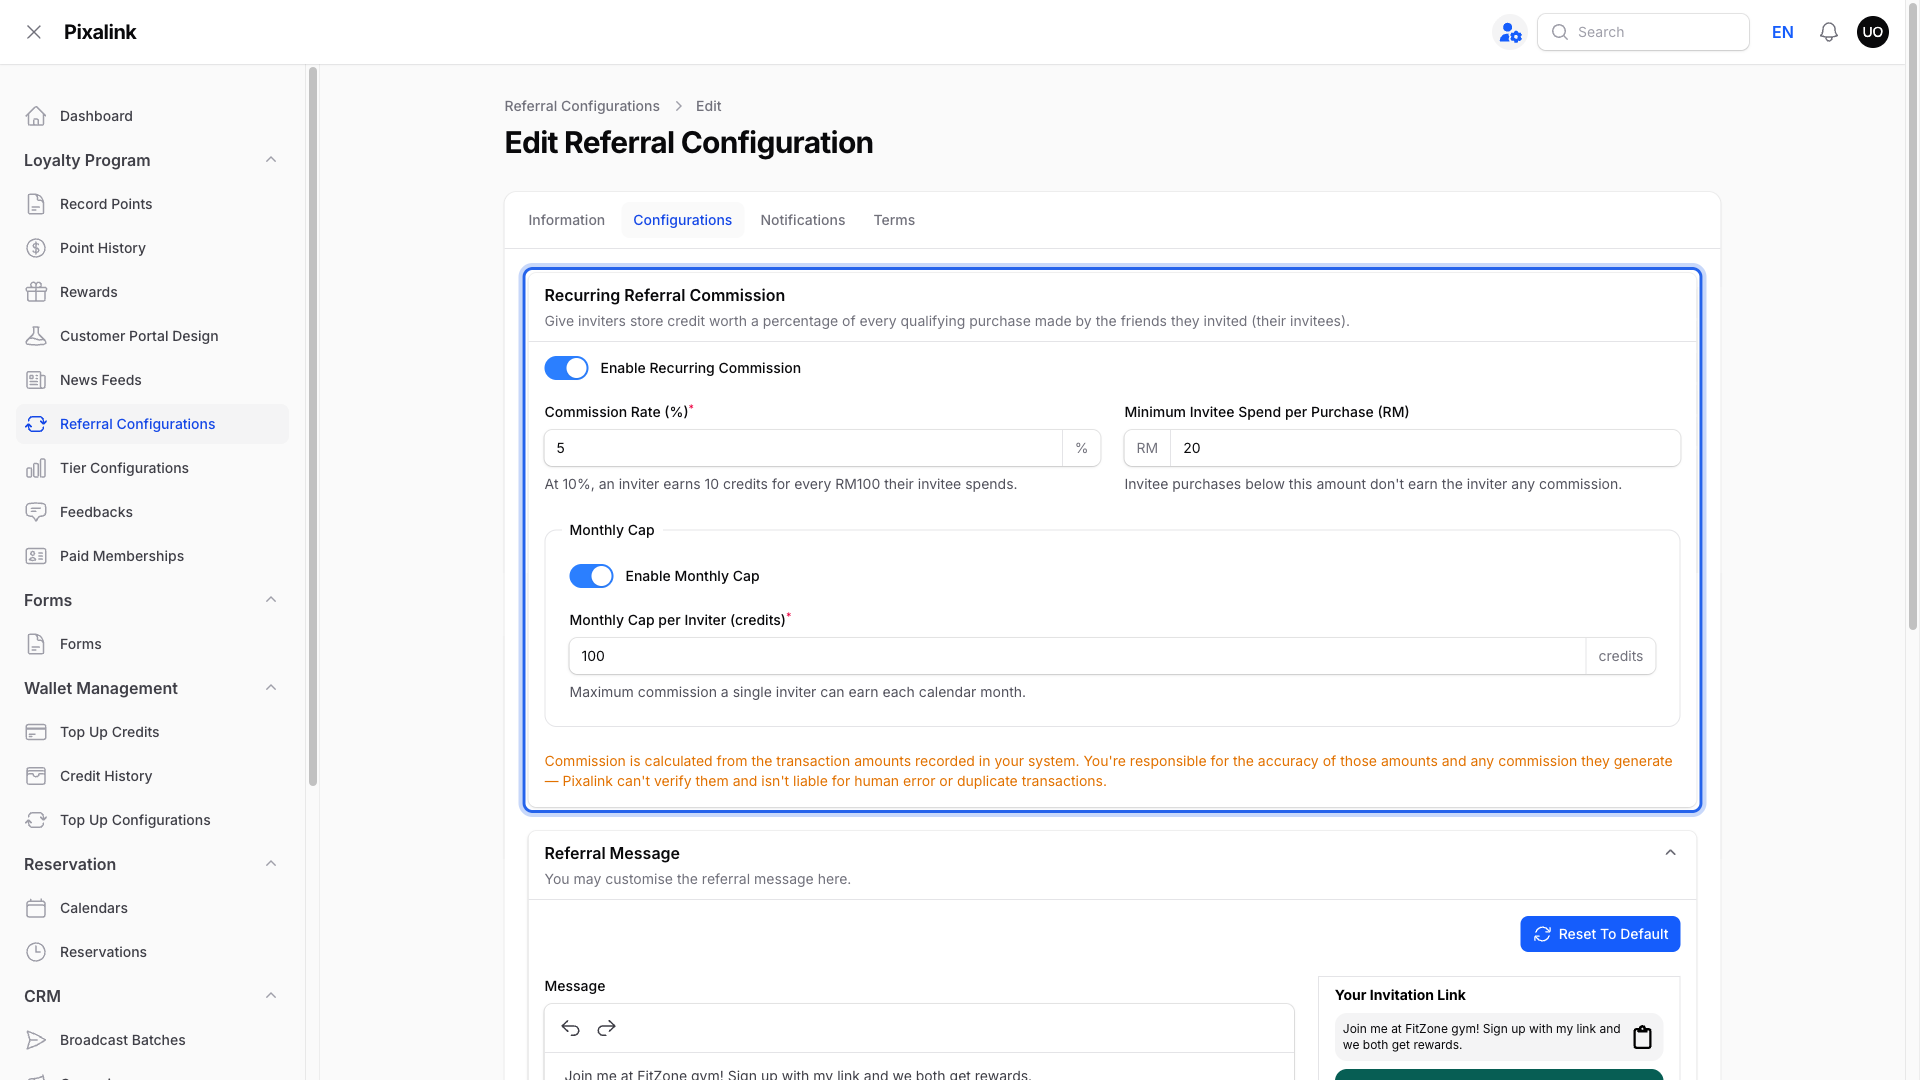This screenshot has height=1080, width=1920.
Task: Click the top Search box
Action: point(1643,32)
